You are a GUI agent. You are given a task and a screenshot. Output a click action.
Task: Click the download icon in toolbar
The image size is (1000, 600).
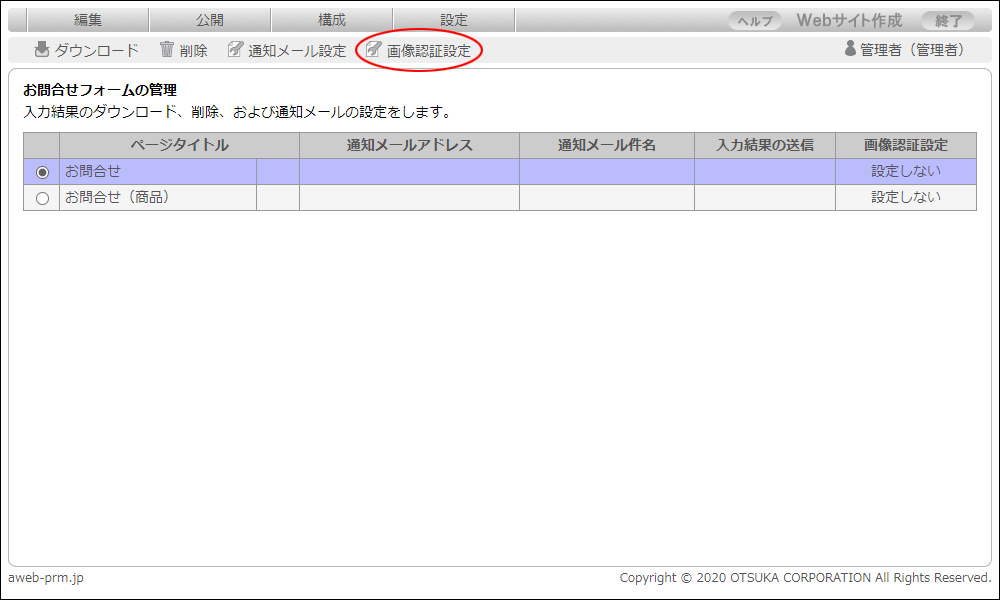(x=42, y=50)
